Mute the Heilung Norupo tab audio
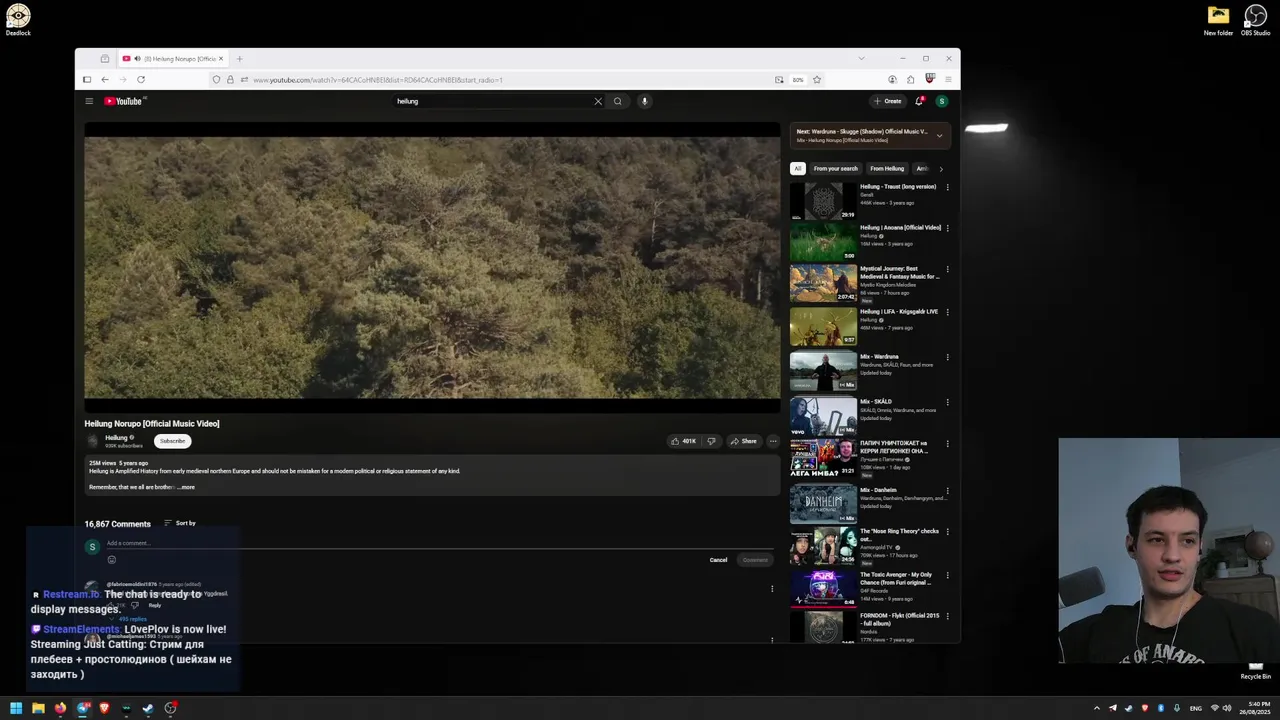1280x720 pixels. pos(137,59)
